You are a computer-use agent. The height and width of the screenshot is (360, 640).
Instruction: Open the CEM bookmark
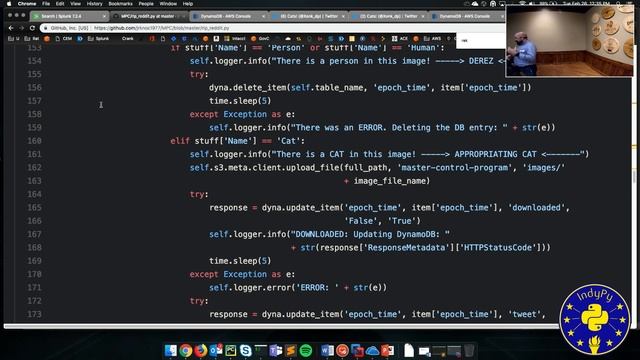[x=64, y=39]
